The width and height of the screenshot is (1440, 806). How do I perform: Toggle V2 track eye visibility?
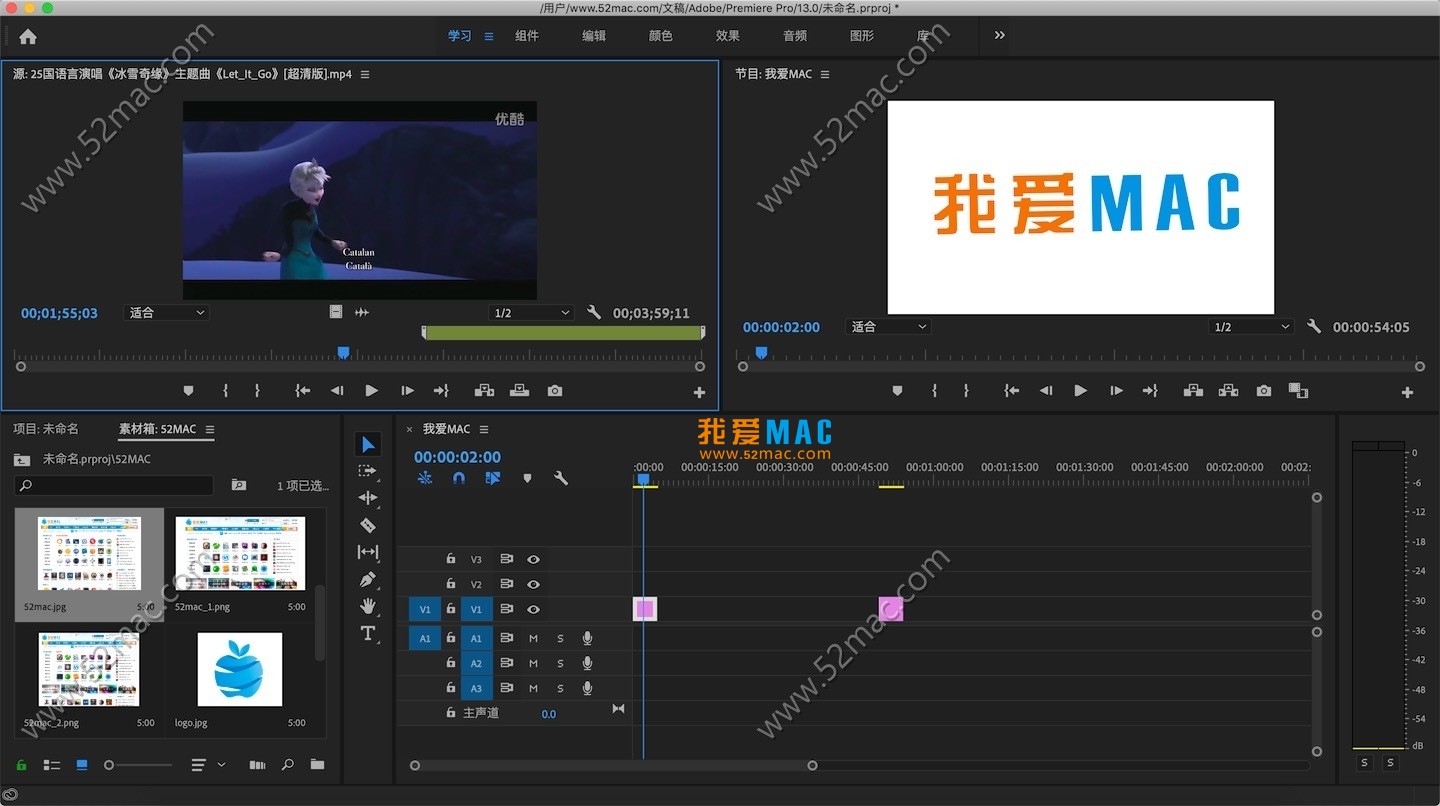pyautogui.click(x=533, y=584)
